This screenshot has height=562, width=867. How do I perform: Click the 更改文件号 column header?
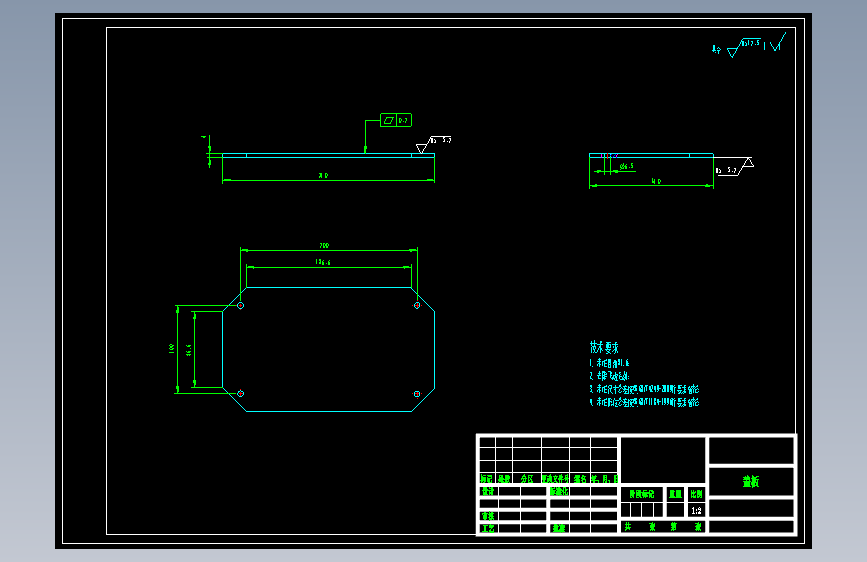pyautogui.click(x=555, y=478)
